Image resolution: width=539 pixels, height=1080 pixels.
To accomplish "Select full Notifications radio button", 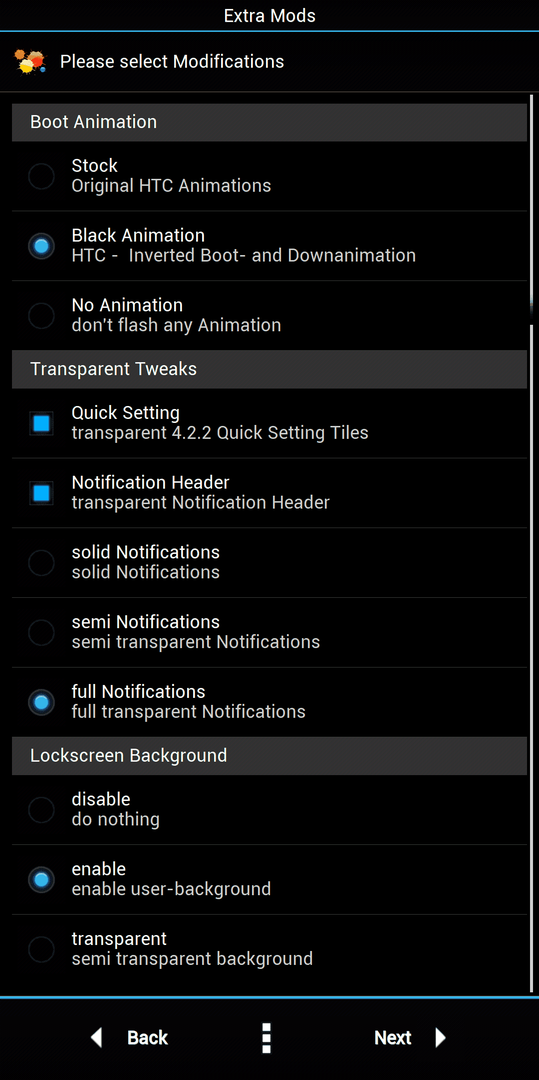I will coord(41,701).
